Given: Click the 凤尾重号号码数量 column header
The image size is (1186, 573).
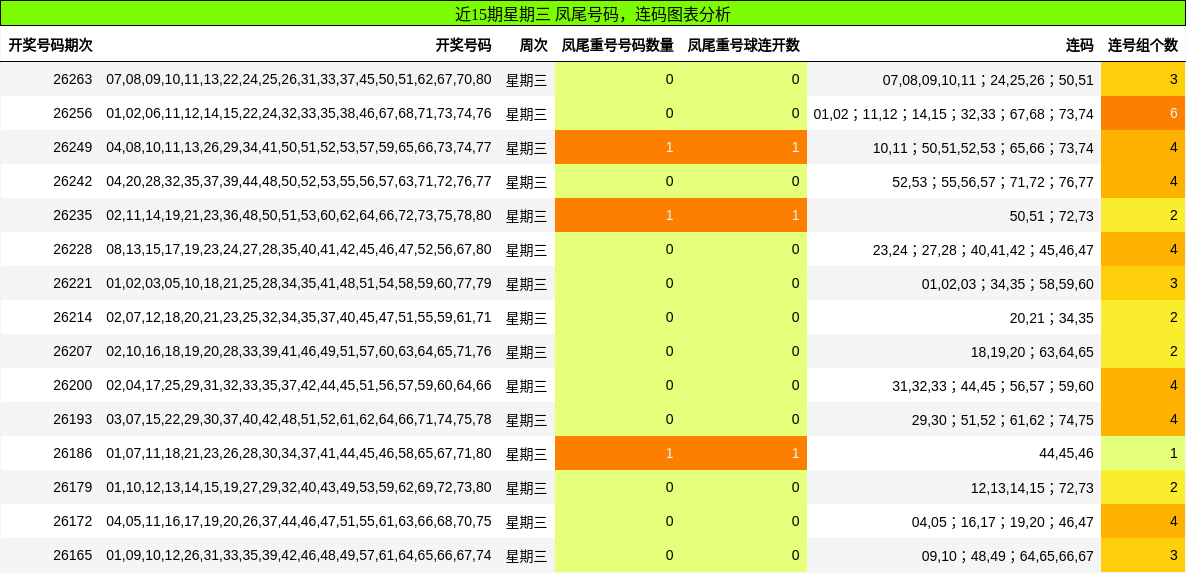Looking at the screenshot, I should [617, 45].
